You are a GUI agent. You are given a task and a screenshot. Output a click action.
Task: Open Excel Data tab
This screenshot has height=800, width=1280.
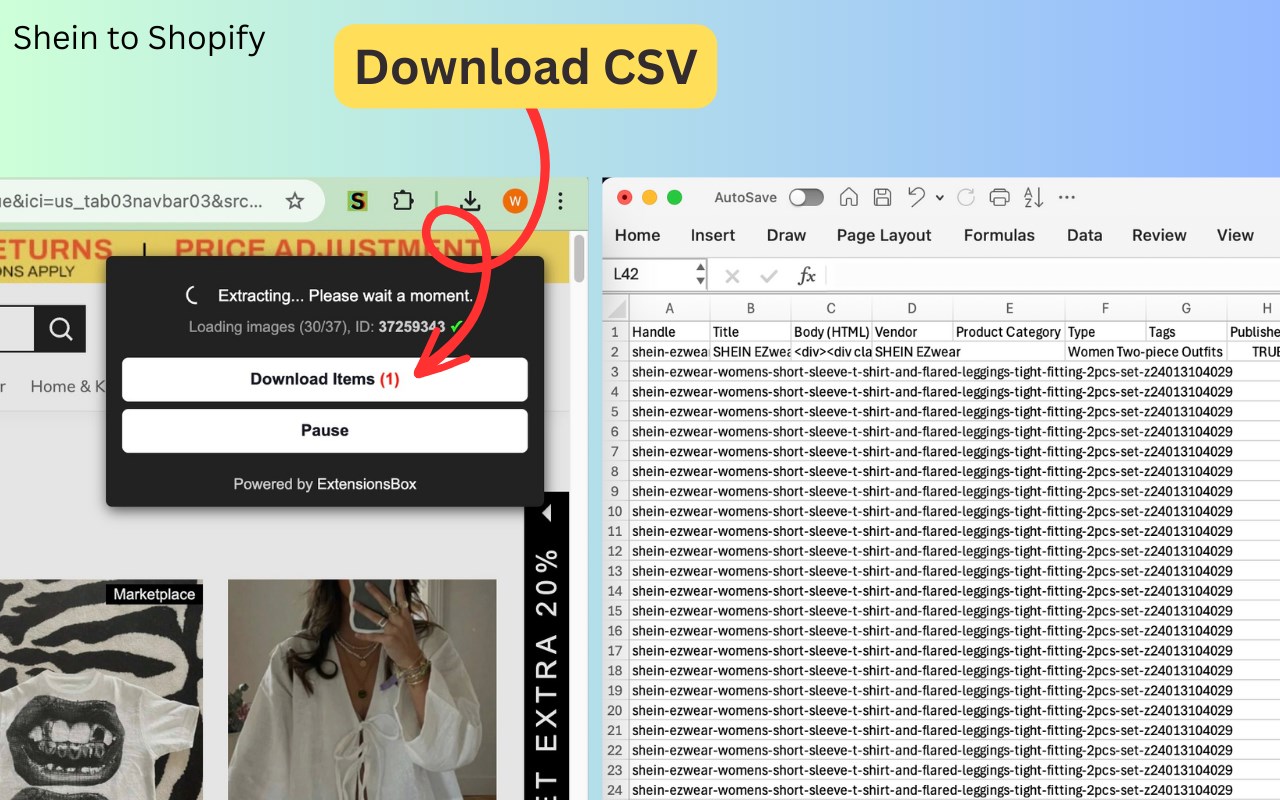pyautogui.click(x=1084, y=235)
